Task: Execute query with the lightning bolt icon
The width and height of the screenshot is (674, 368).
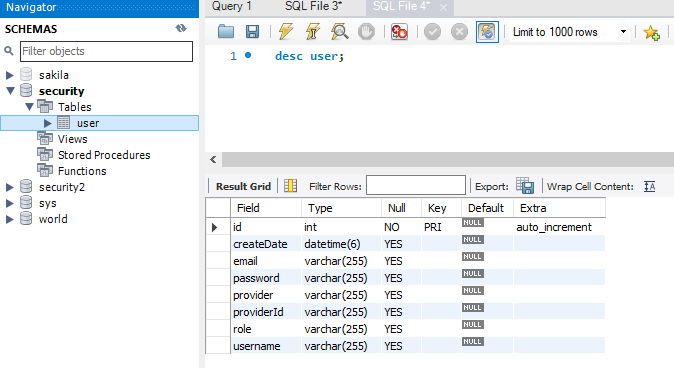Action: 286,31
